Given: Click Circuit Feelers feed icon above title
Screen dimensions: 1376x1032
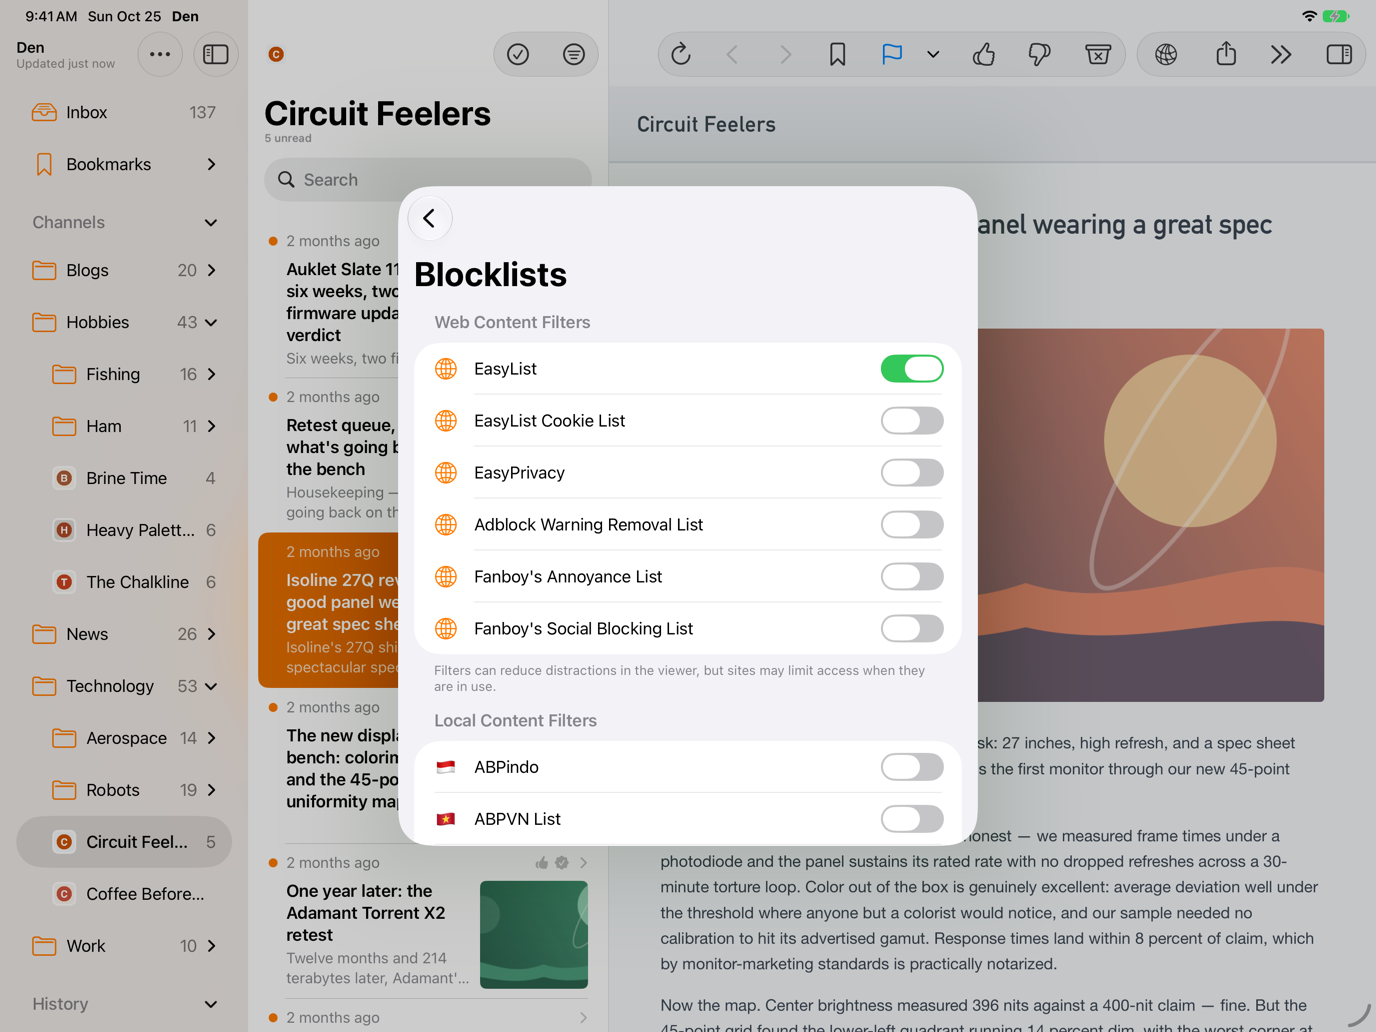Looking at the screenshot, I should point(276,54).
